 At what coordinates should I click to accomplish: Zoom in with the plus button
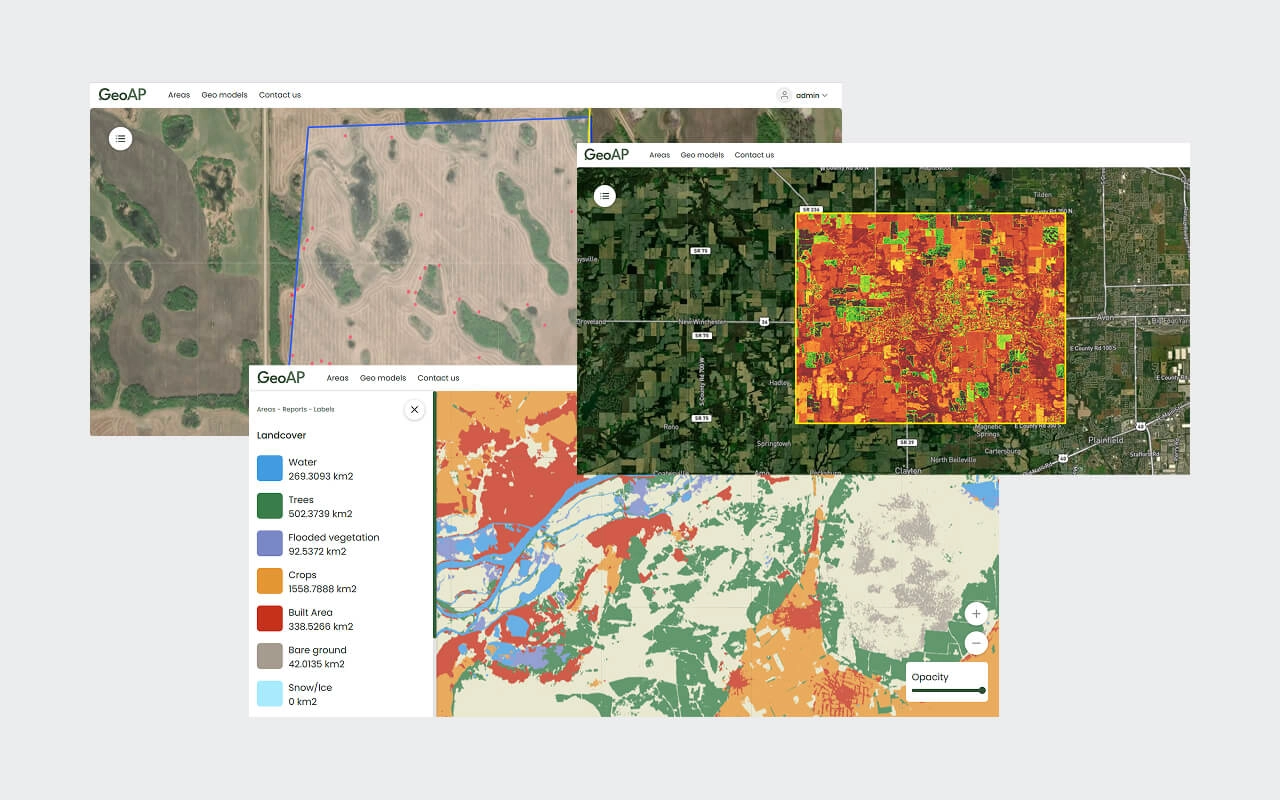[976, 614]
